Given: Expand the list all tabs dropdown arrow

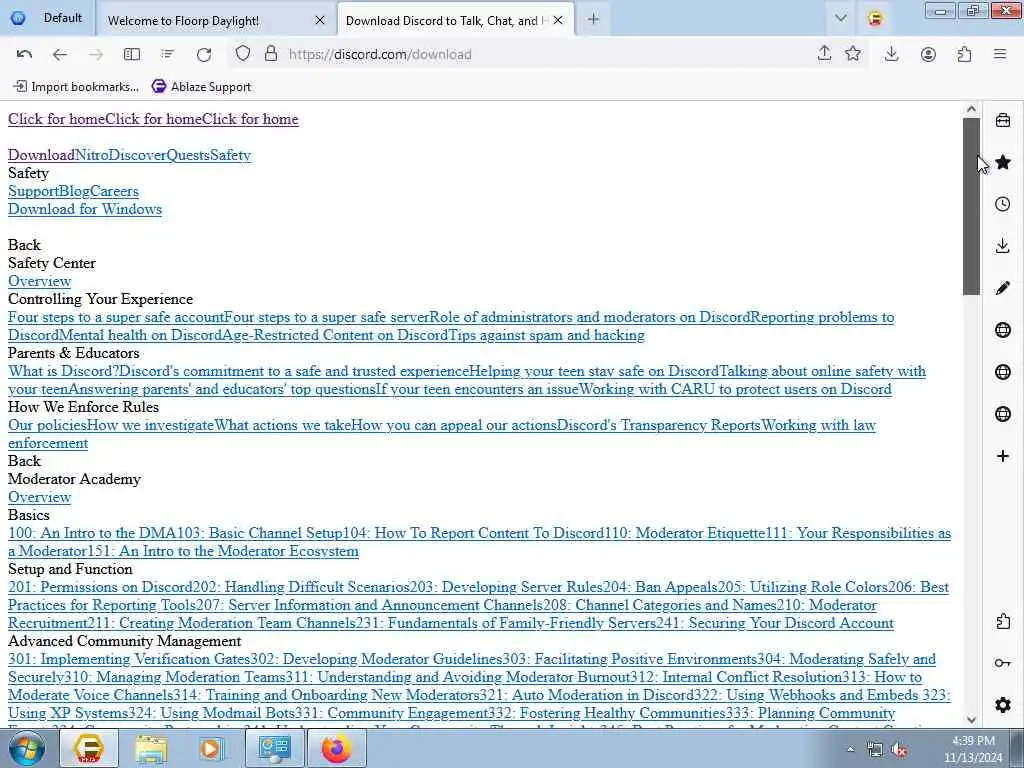Looking at the screenshot, I should 840,18.
